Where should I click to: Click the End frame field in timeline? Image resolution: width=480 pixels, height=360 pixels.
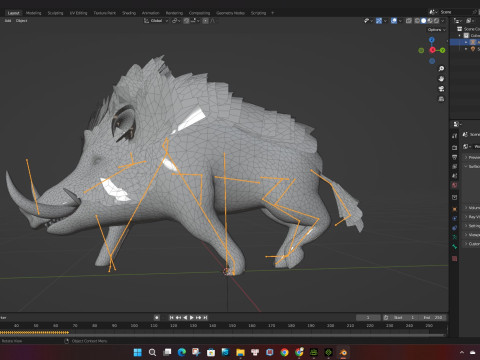432,317
